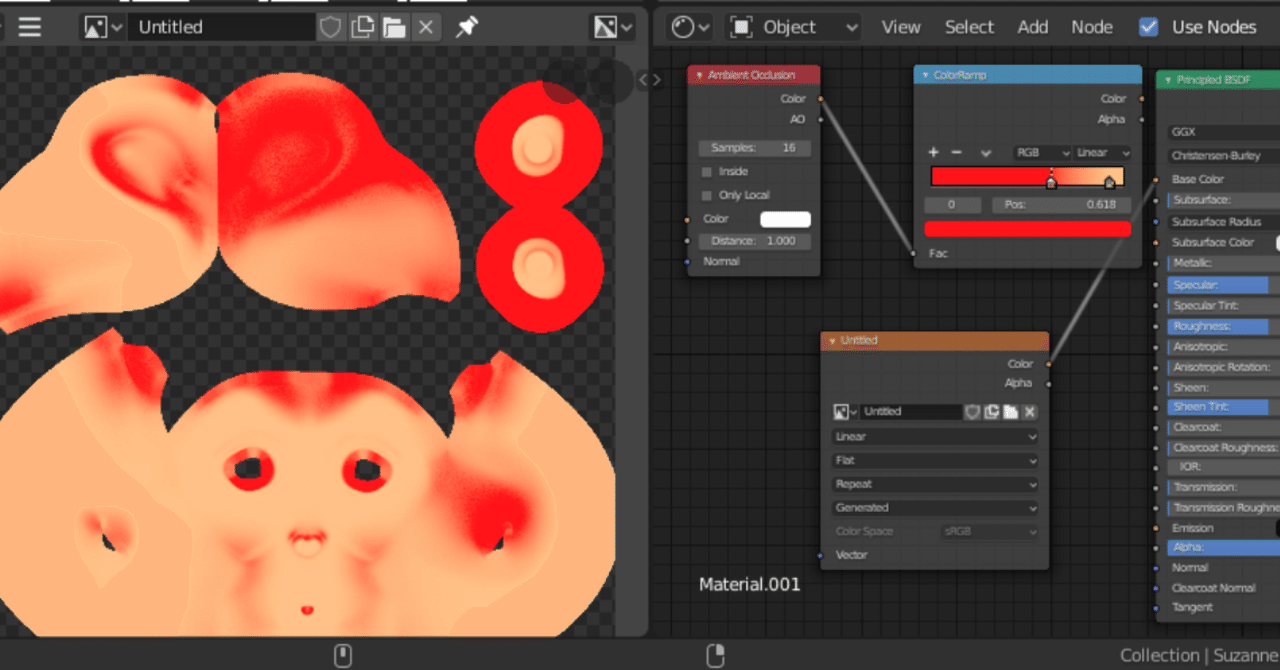Open the Generated source dropdown
The image size is (1280, 670).
935,508
